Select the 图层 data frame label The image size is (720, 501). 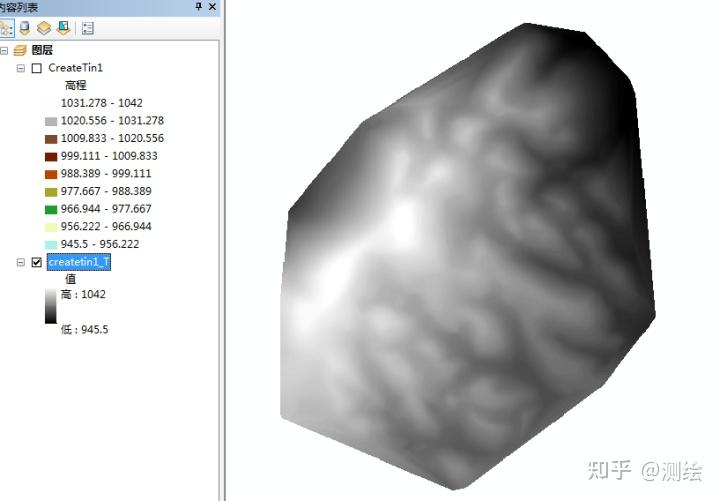point(42,50)
